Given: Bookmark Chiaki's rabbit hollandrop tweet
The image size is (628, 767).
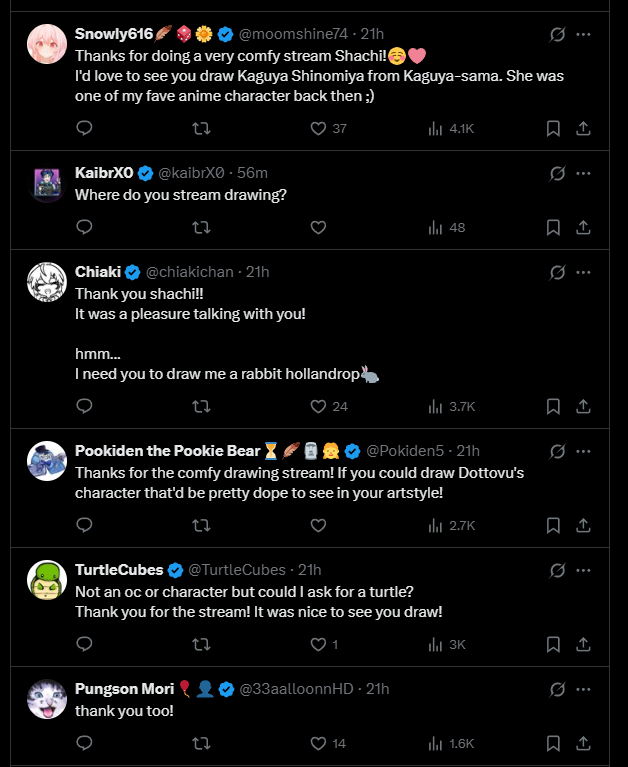Looking at the screenshot, I should point(553,406).
